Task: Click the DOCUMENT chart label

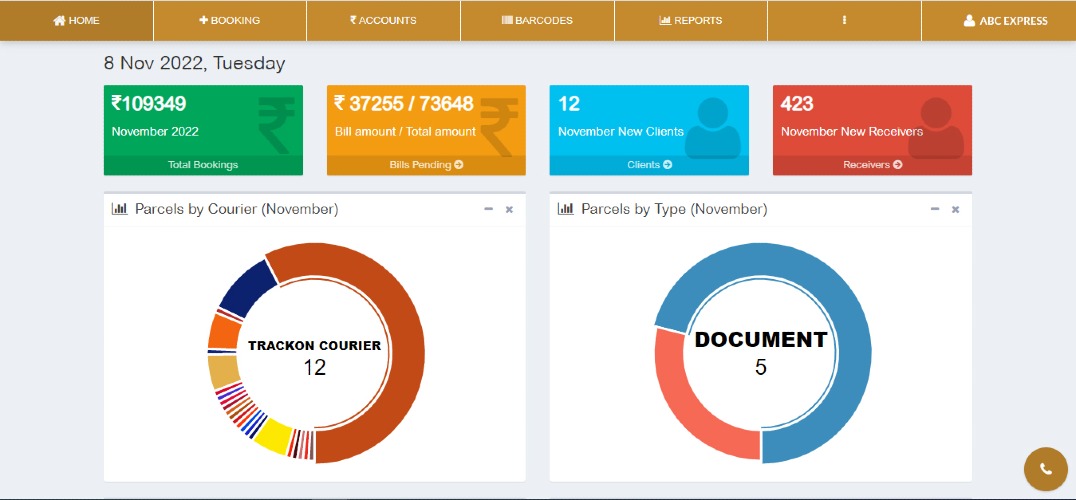Action: 761,340
